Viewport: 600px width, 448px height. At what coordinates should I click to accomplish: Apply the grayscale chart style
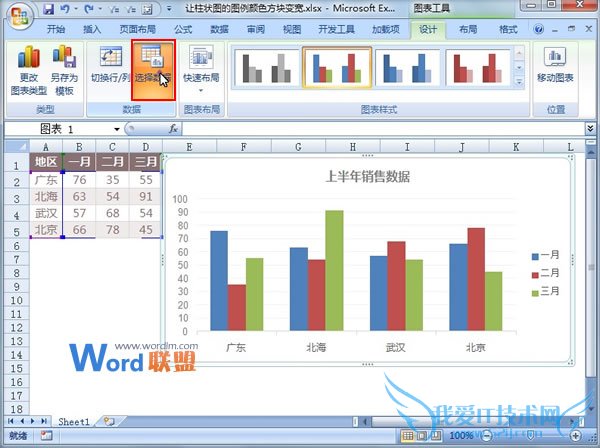267,68
